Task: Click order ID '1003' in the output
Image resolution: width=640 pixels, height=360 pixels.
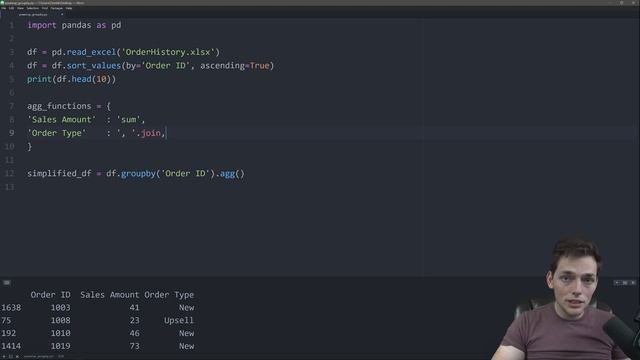Action: coord(60,307)
